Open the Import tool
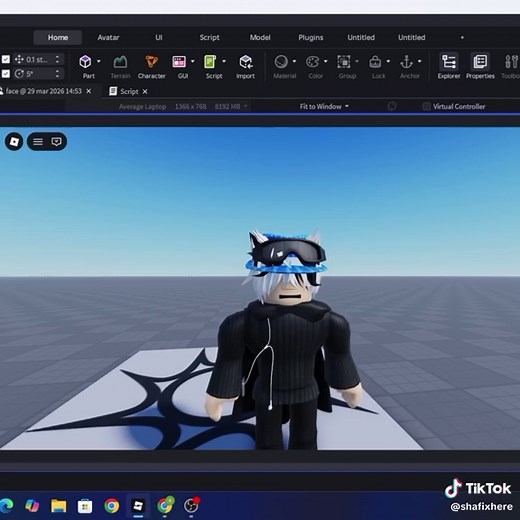 click(x=245, y=67)
